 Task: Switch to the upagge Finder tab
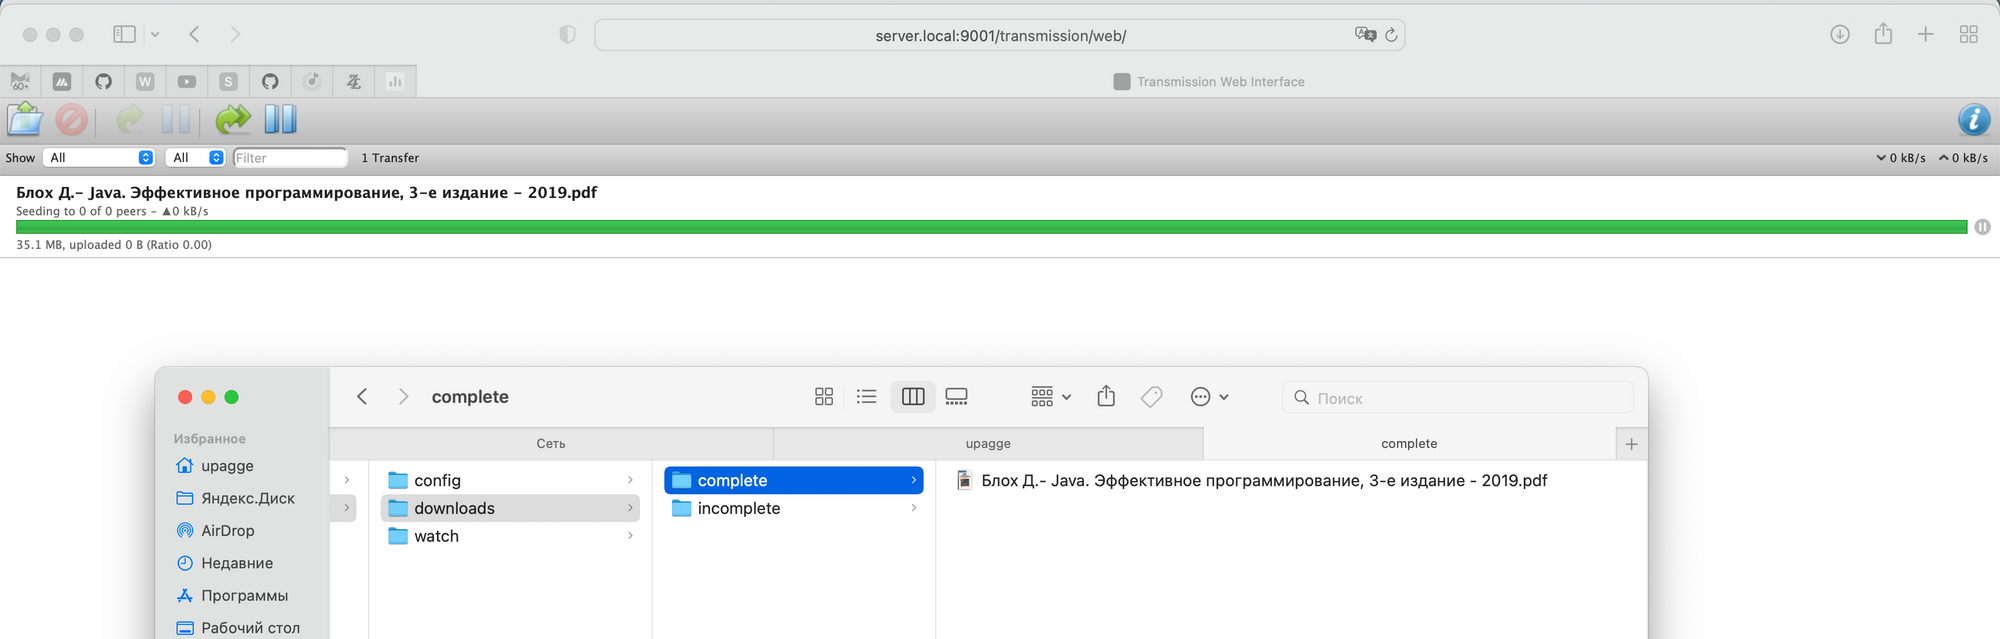[x=988, y=444]
